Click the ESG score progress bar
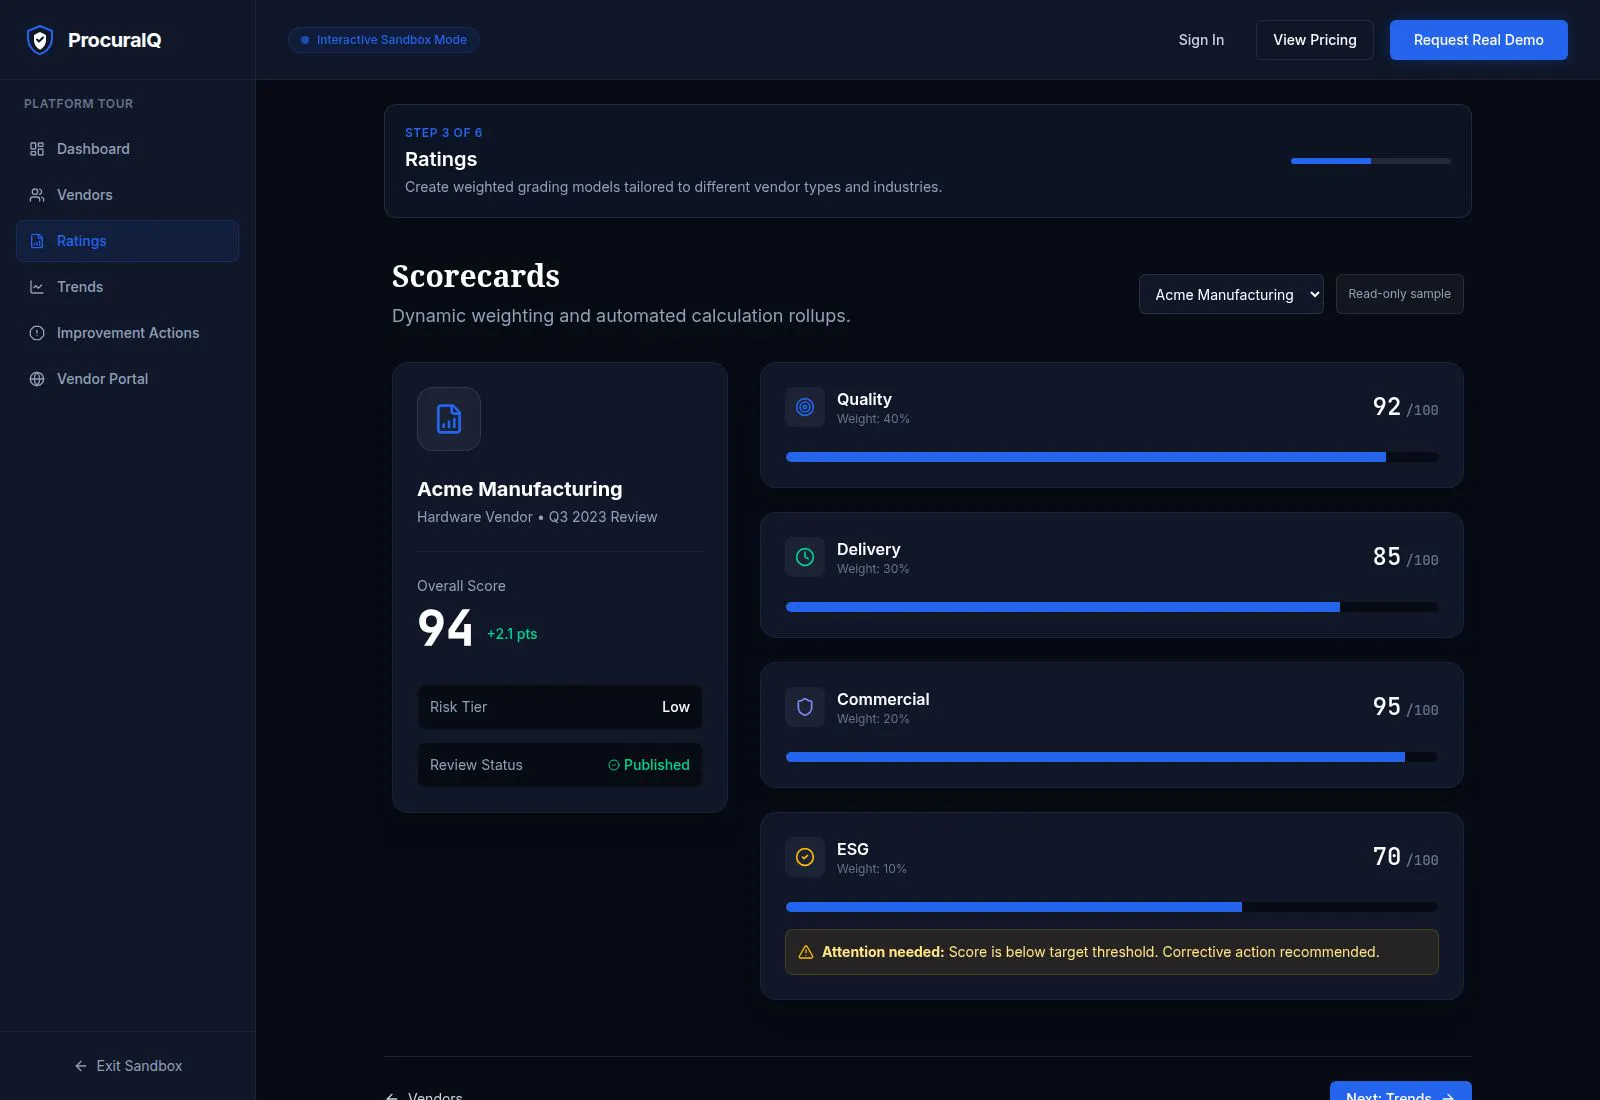The height and width of the screenshot is (1100, 1600). [1112, 907]
